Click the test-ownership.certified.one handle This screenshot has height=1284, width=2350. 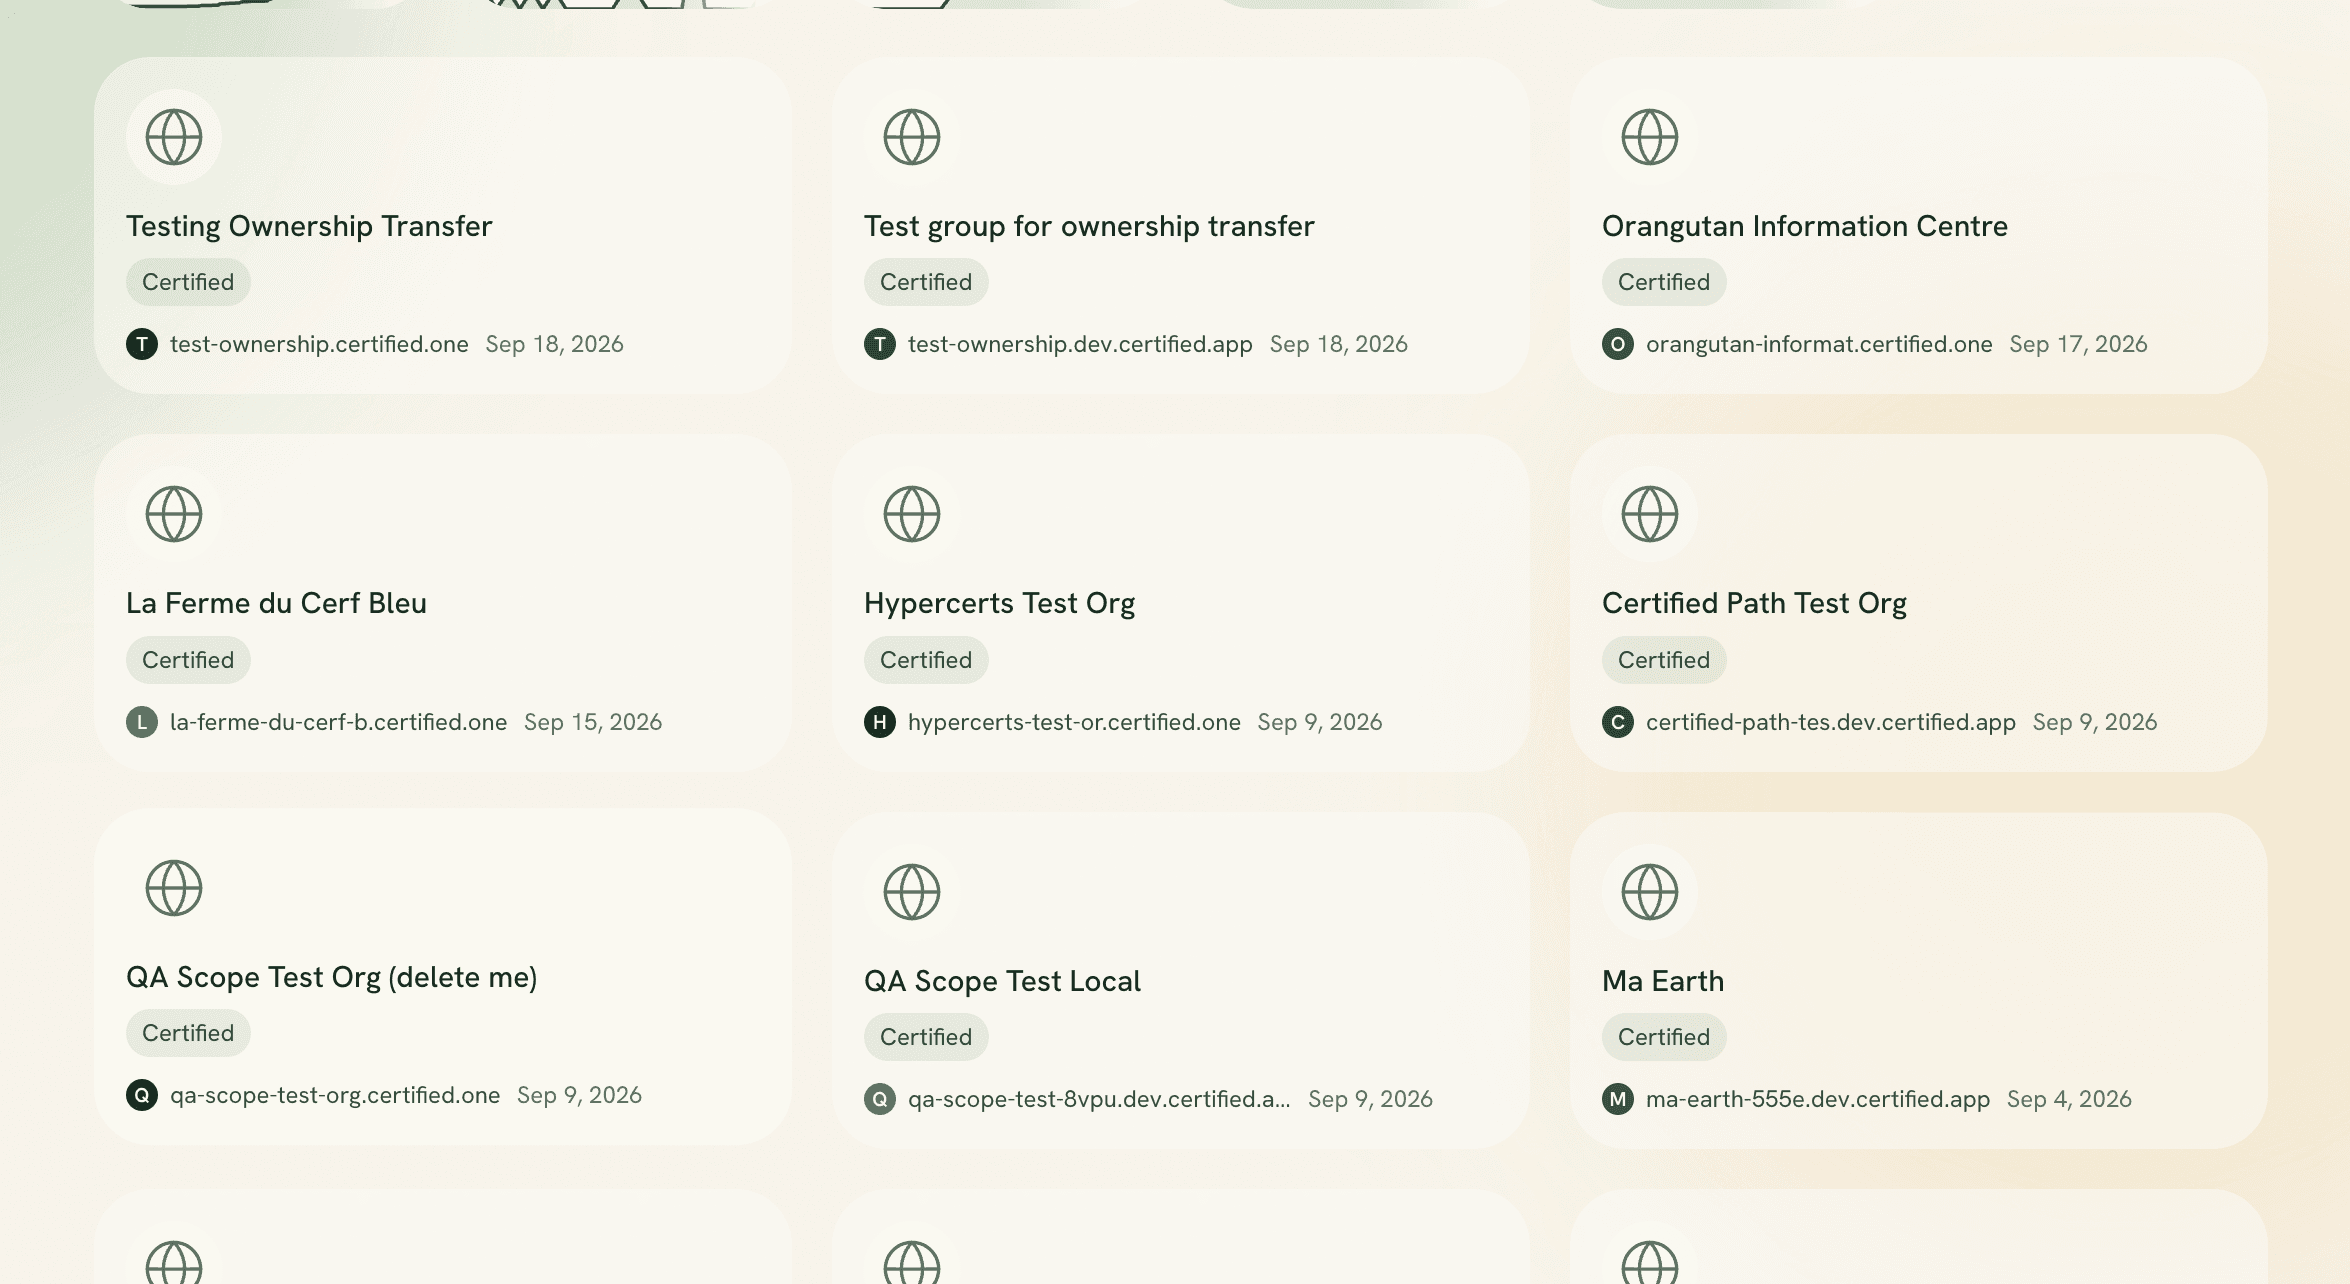(x=319, y=344)
